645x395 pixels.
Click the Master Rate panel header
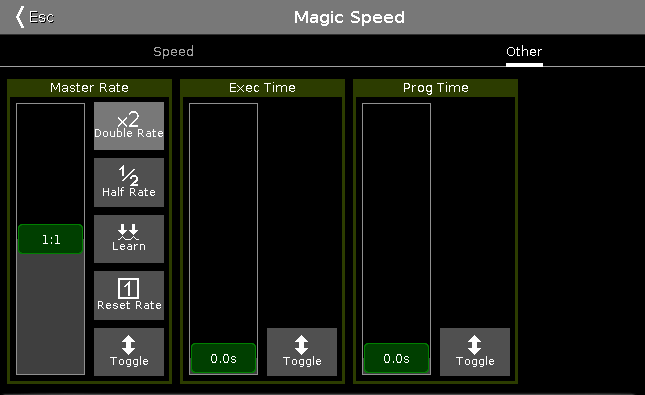(x=89, y=88)
